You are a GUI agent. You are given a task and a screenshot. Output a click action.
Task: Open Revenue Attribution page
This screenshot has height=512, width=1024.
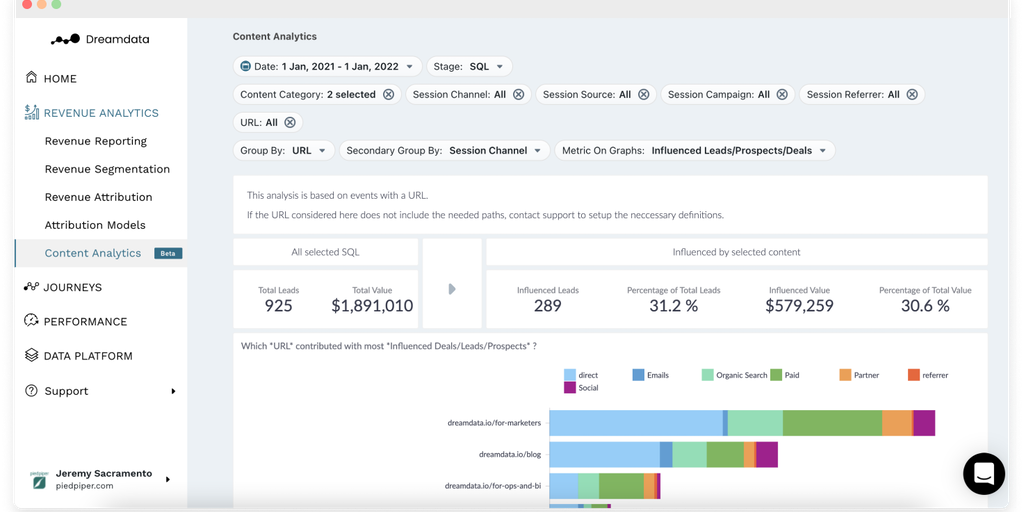point(98,197)
